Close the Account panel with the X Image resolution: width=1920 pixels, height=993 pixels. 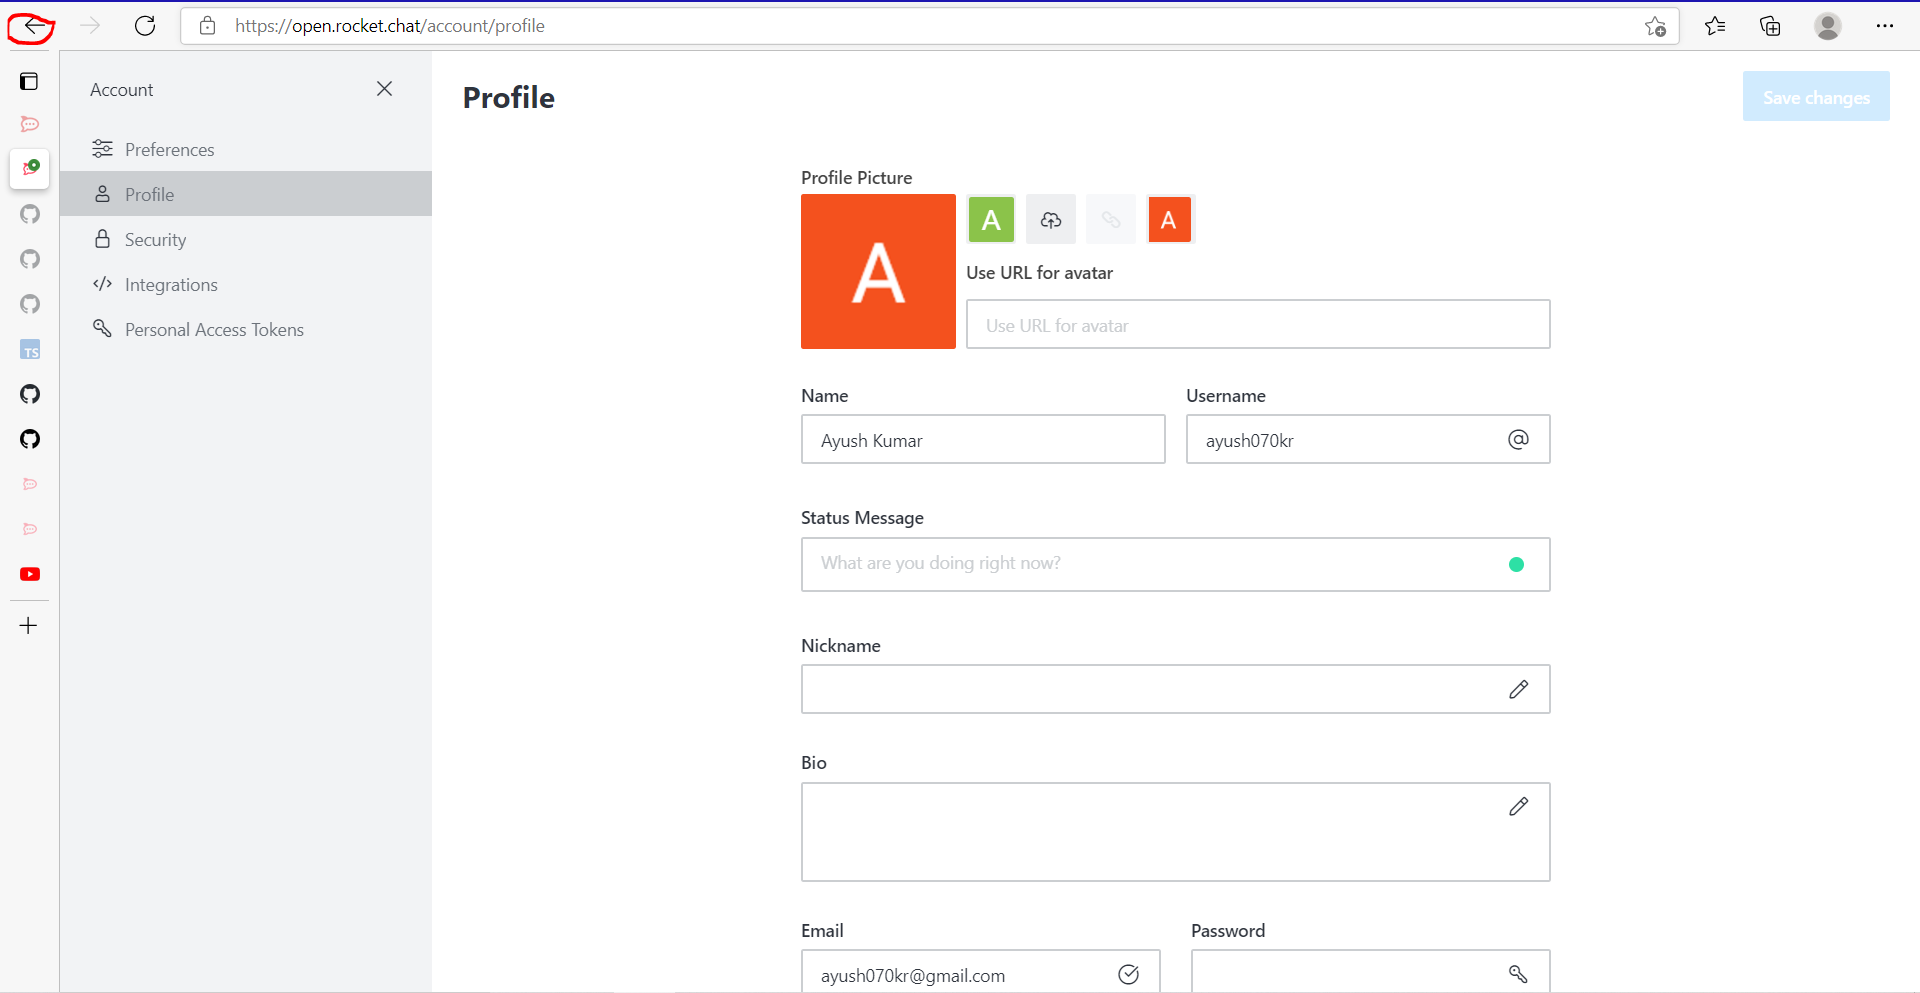384,89
